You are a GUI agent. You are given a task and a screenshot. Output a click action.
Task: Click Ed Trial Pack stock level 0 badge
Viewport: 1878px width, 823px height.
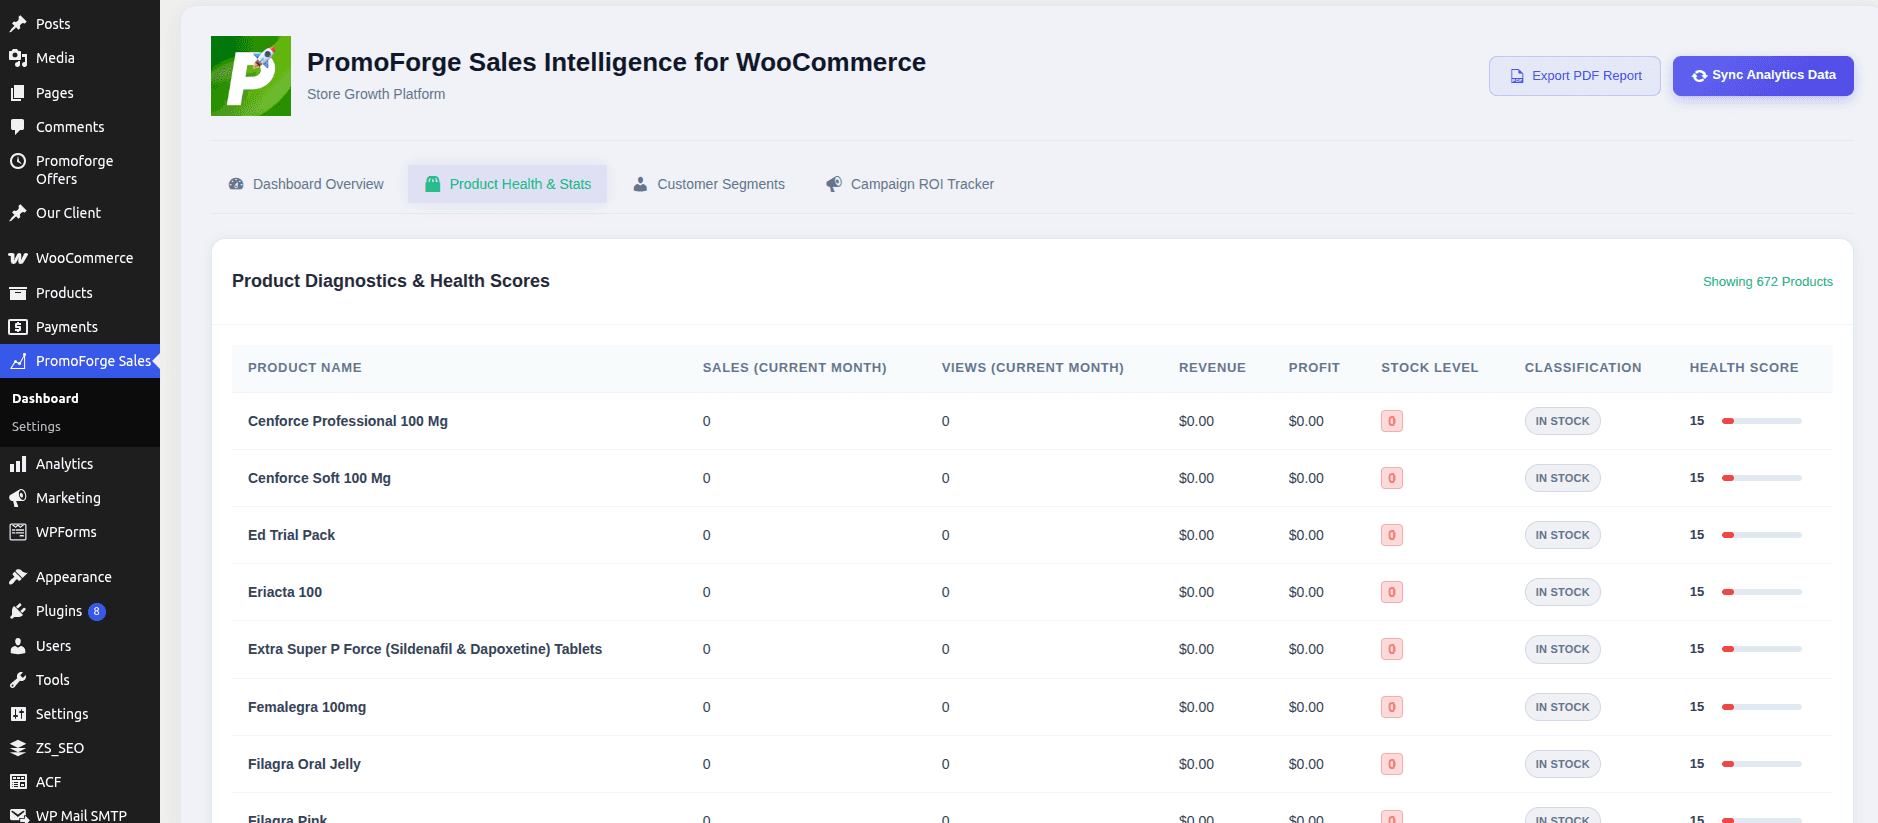tap(1392, 535)
